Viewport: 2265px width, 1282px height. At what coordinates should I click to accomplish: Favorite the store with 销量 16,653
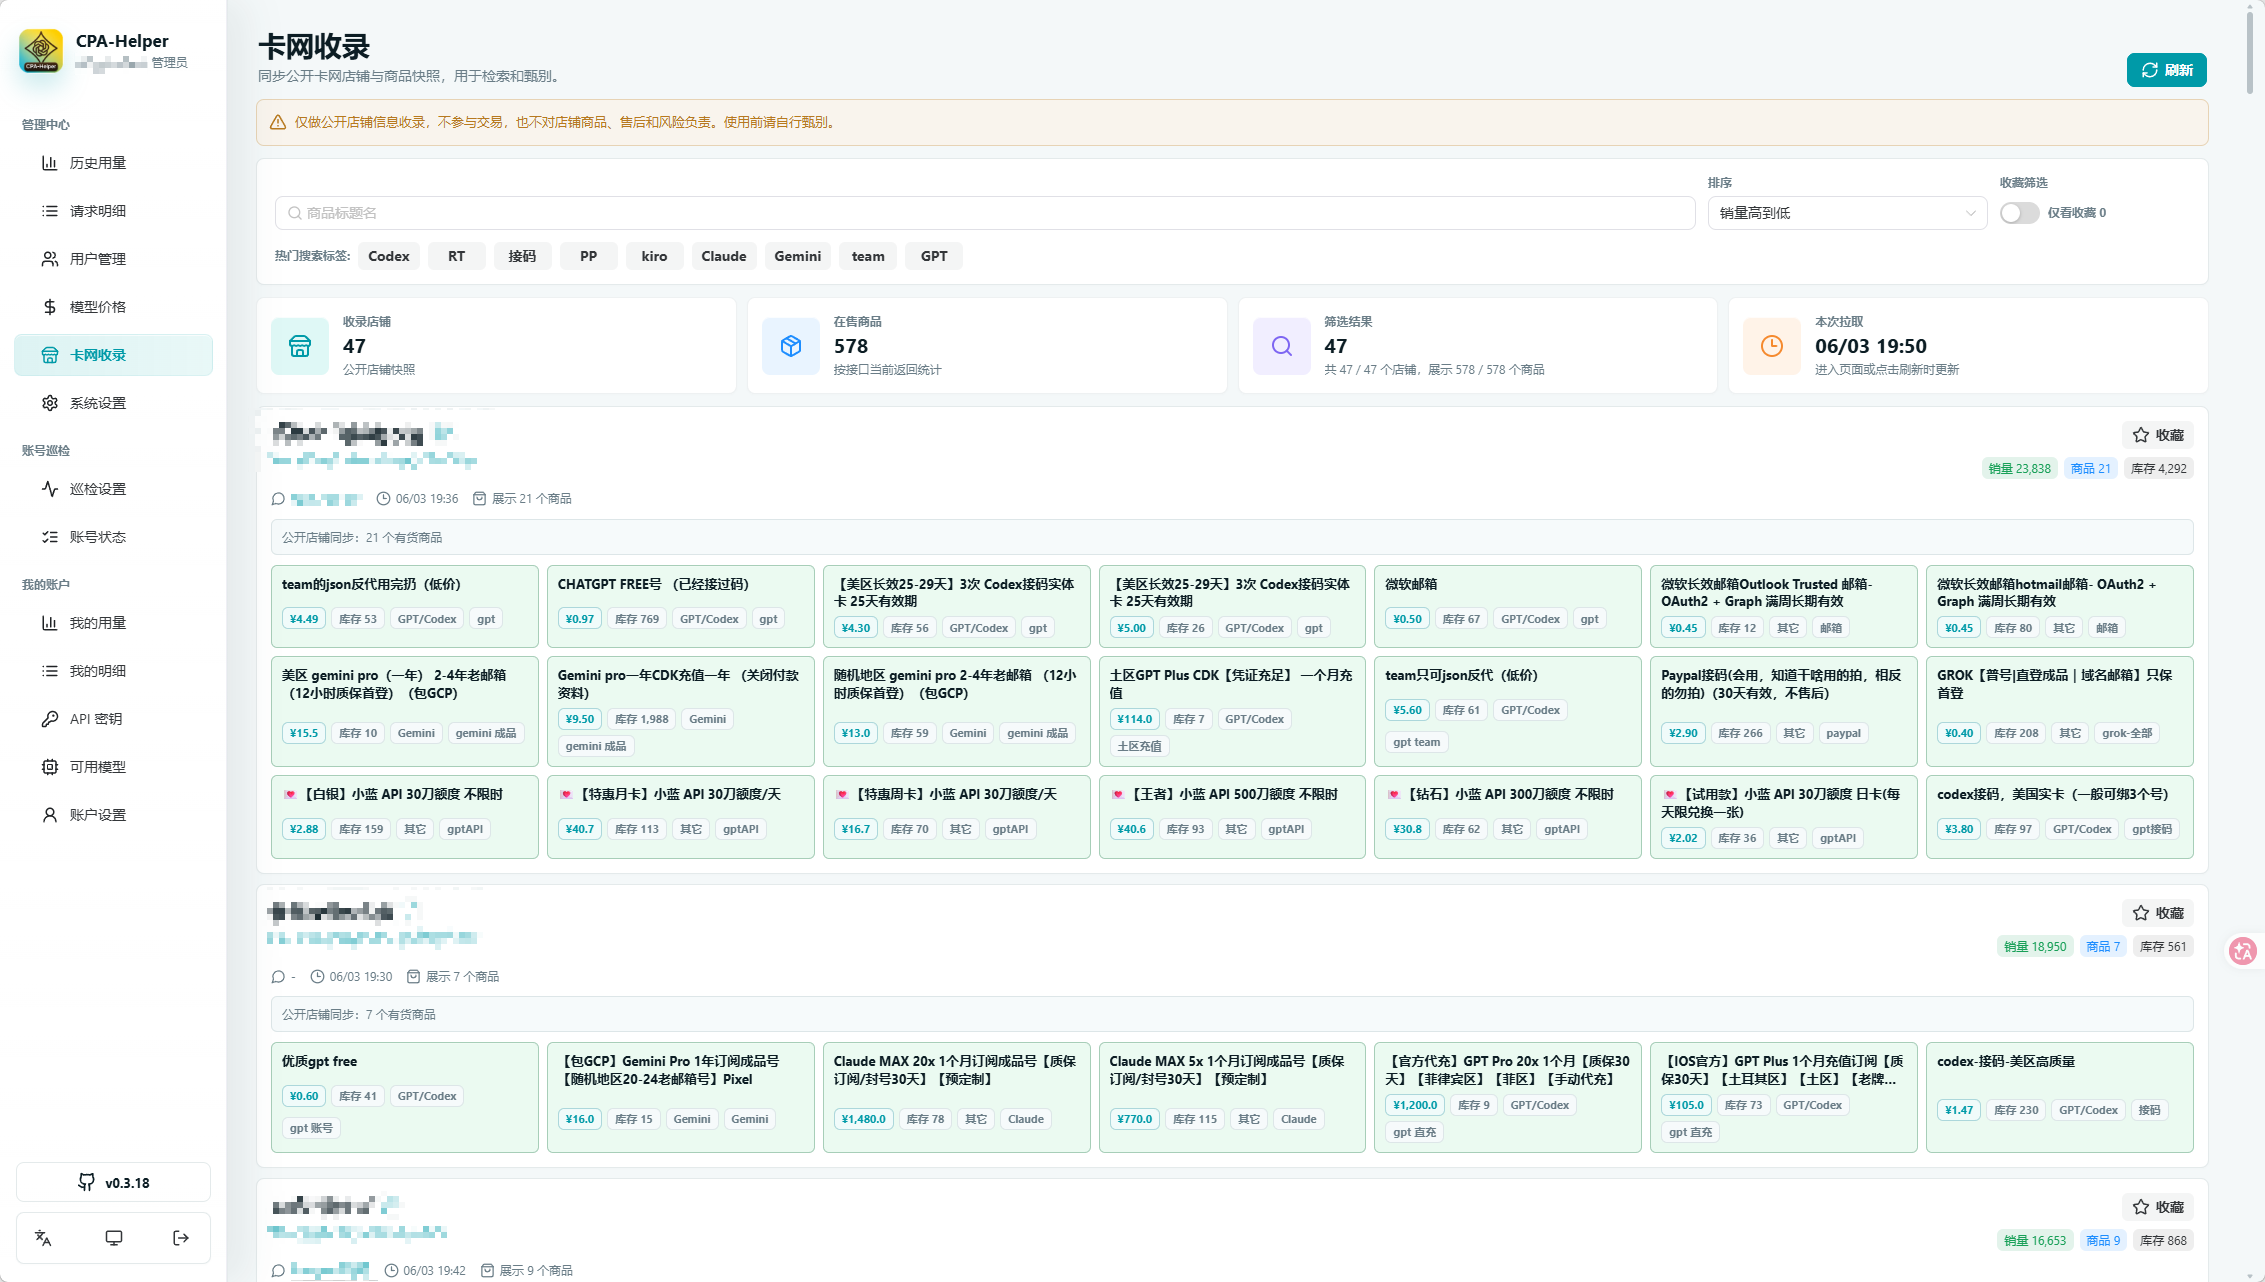click(2158, 1207)
